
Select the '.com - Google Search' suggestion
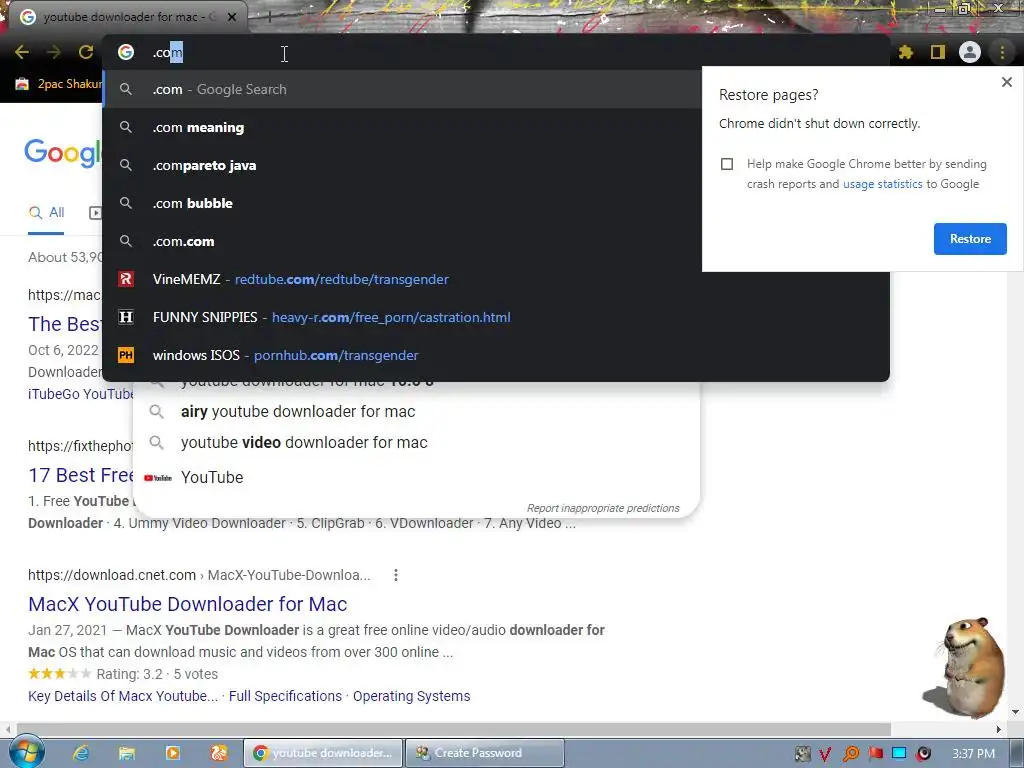(x=402, y=89)
